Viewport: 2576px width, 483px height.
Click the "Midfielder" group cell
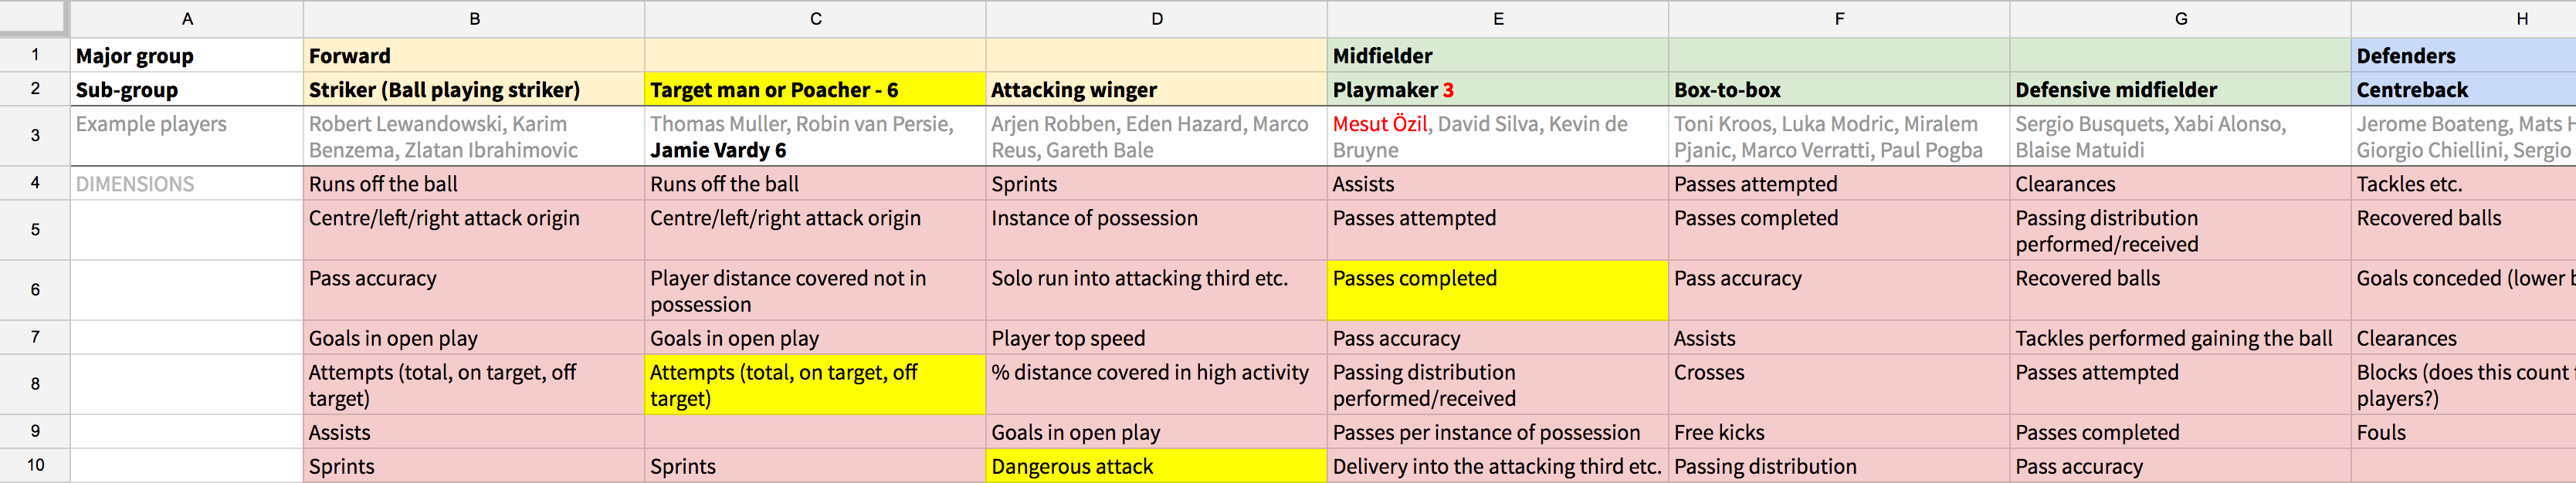[1497, 56]
